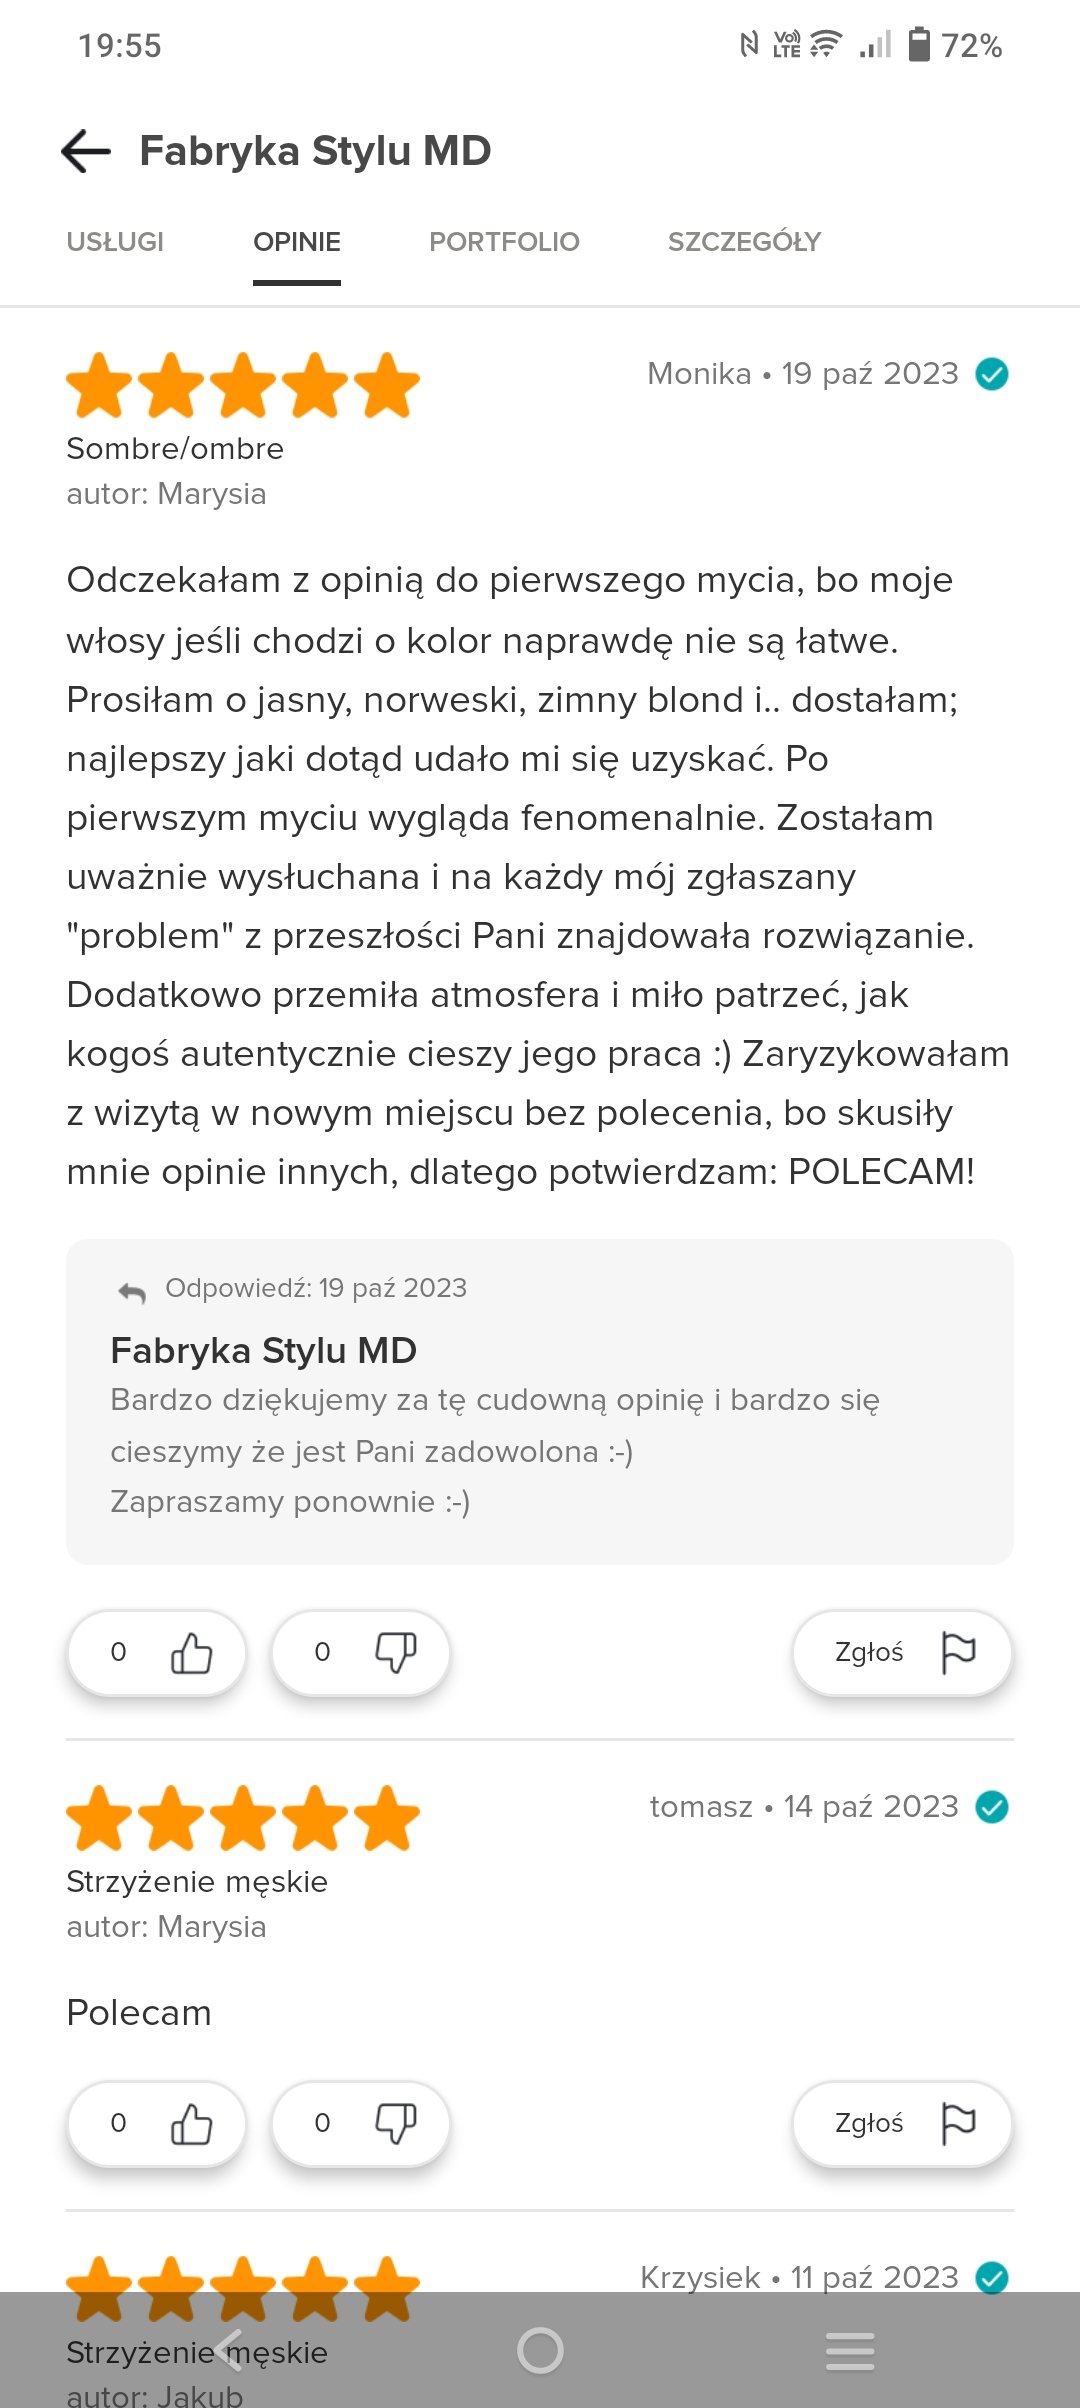Tap verified badge beside tomasz's review date
Screen dimensions: 1080x2408
(992, 1807)
